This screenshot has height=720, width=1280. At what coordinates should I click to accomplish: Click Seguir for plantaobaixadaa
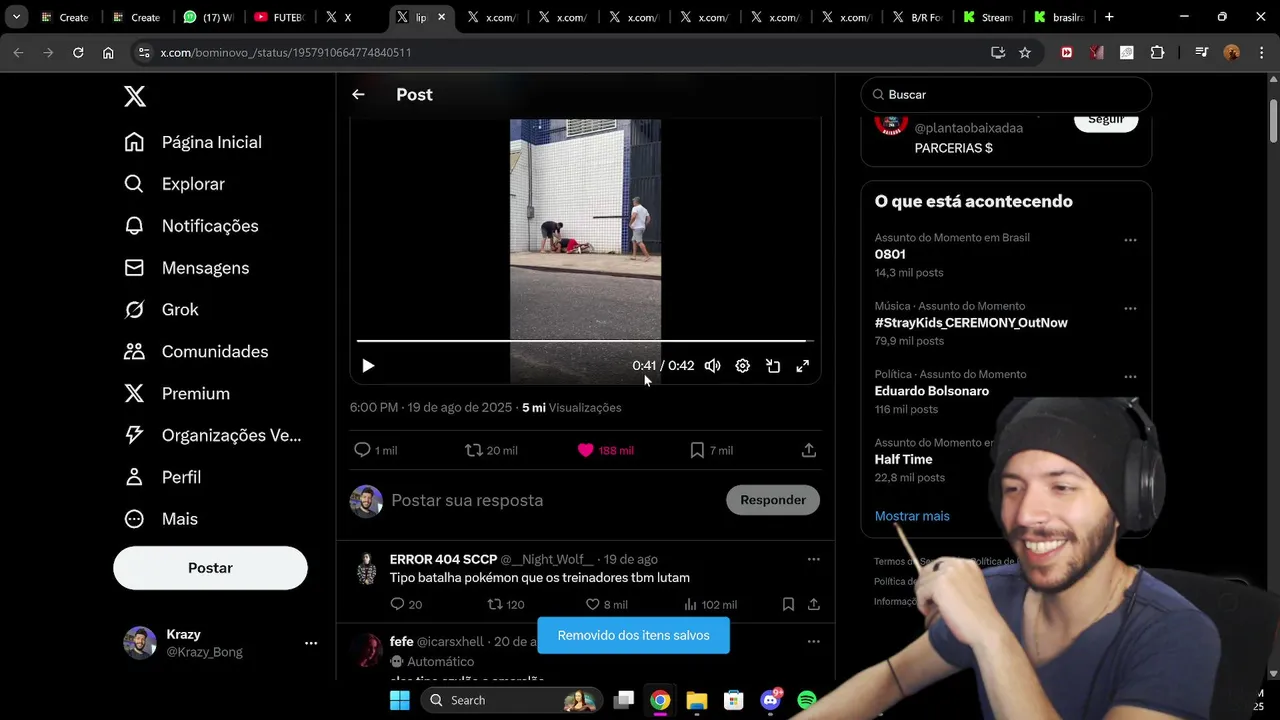(1106, 120)
